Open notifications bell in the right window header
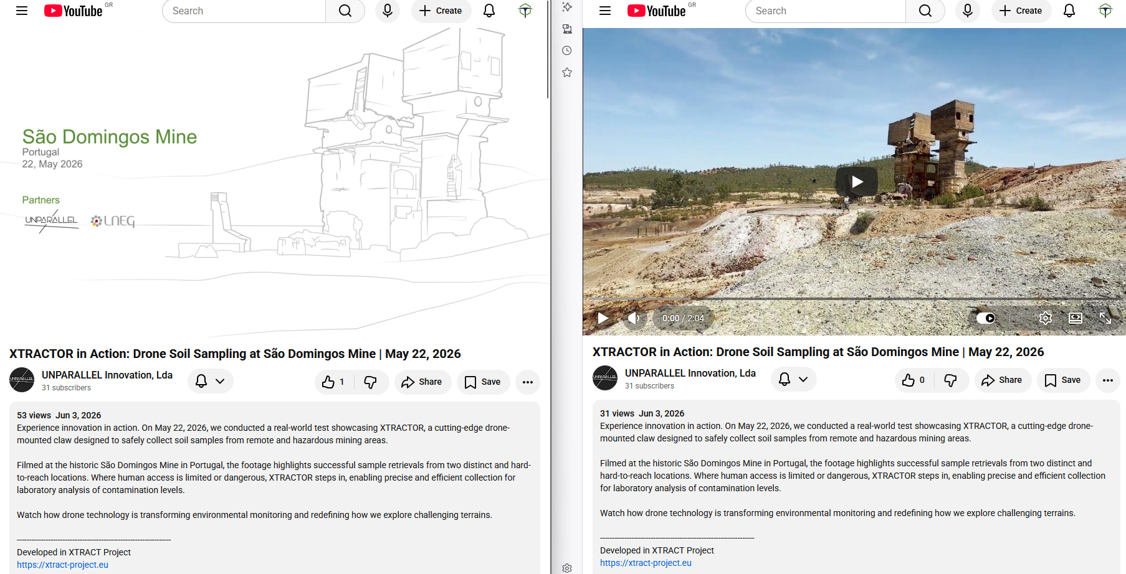Viewport: 1126px width, 574px height. click(1069, 11)
